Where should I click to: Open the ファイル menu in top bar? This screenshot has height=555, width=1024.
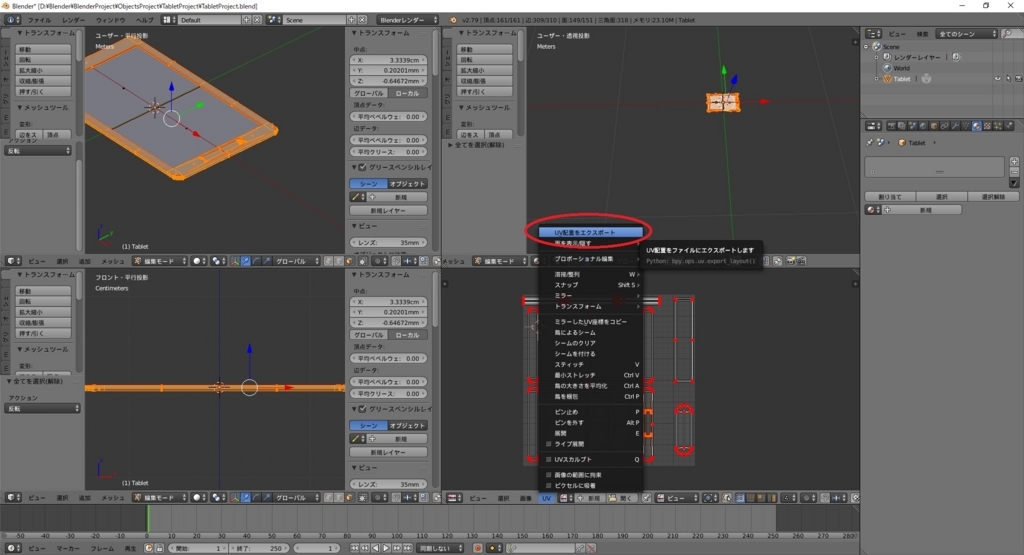click(39, 20)
